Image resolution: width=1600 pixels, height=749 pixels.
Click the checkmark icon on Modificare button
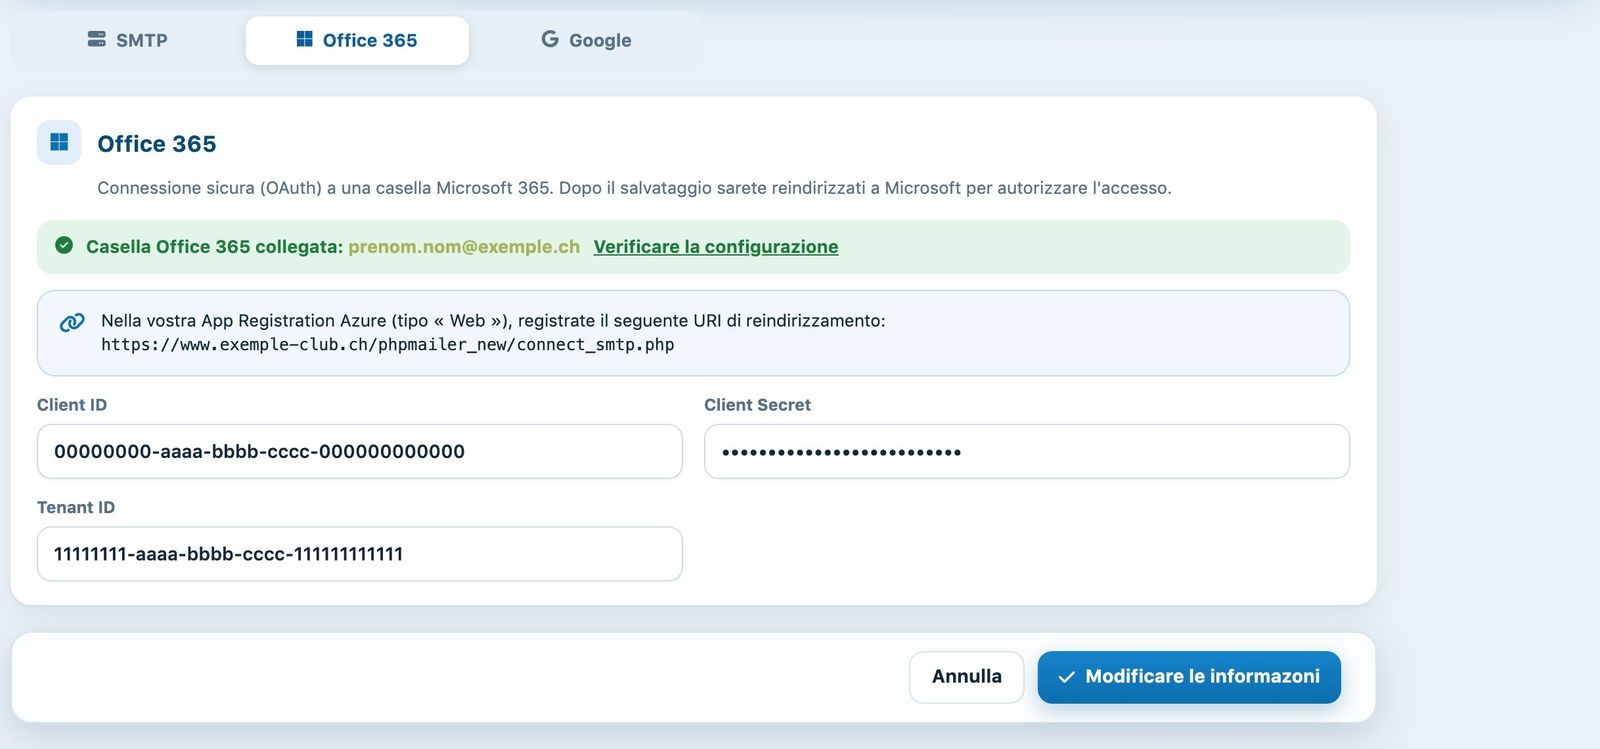1066,677
